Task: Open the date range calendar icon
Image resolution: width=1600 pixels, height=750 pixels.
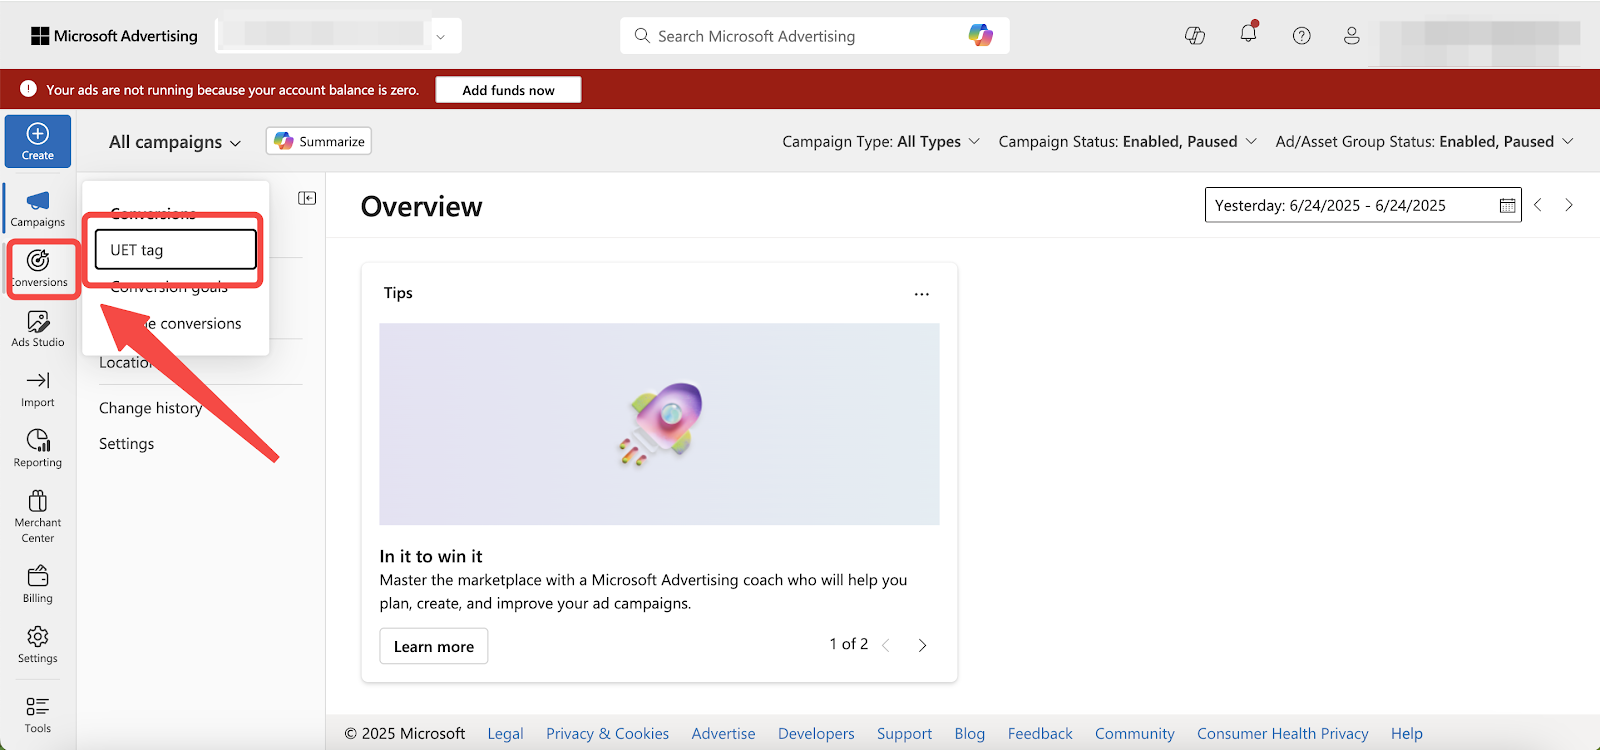Action: tap(1507, 205)
